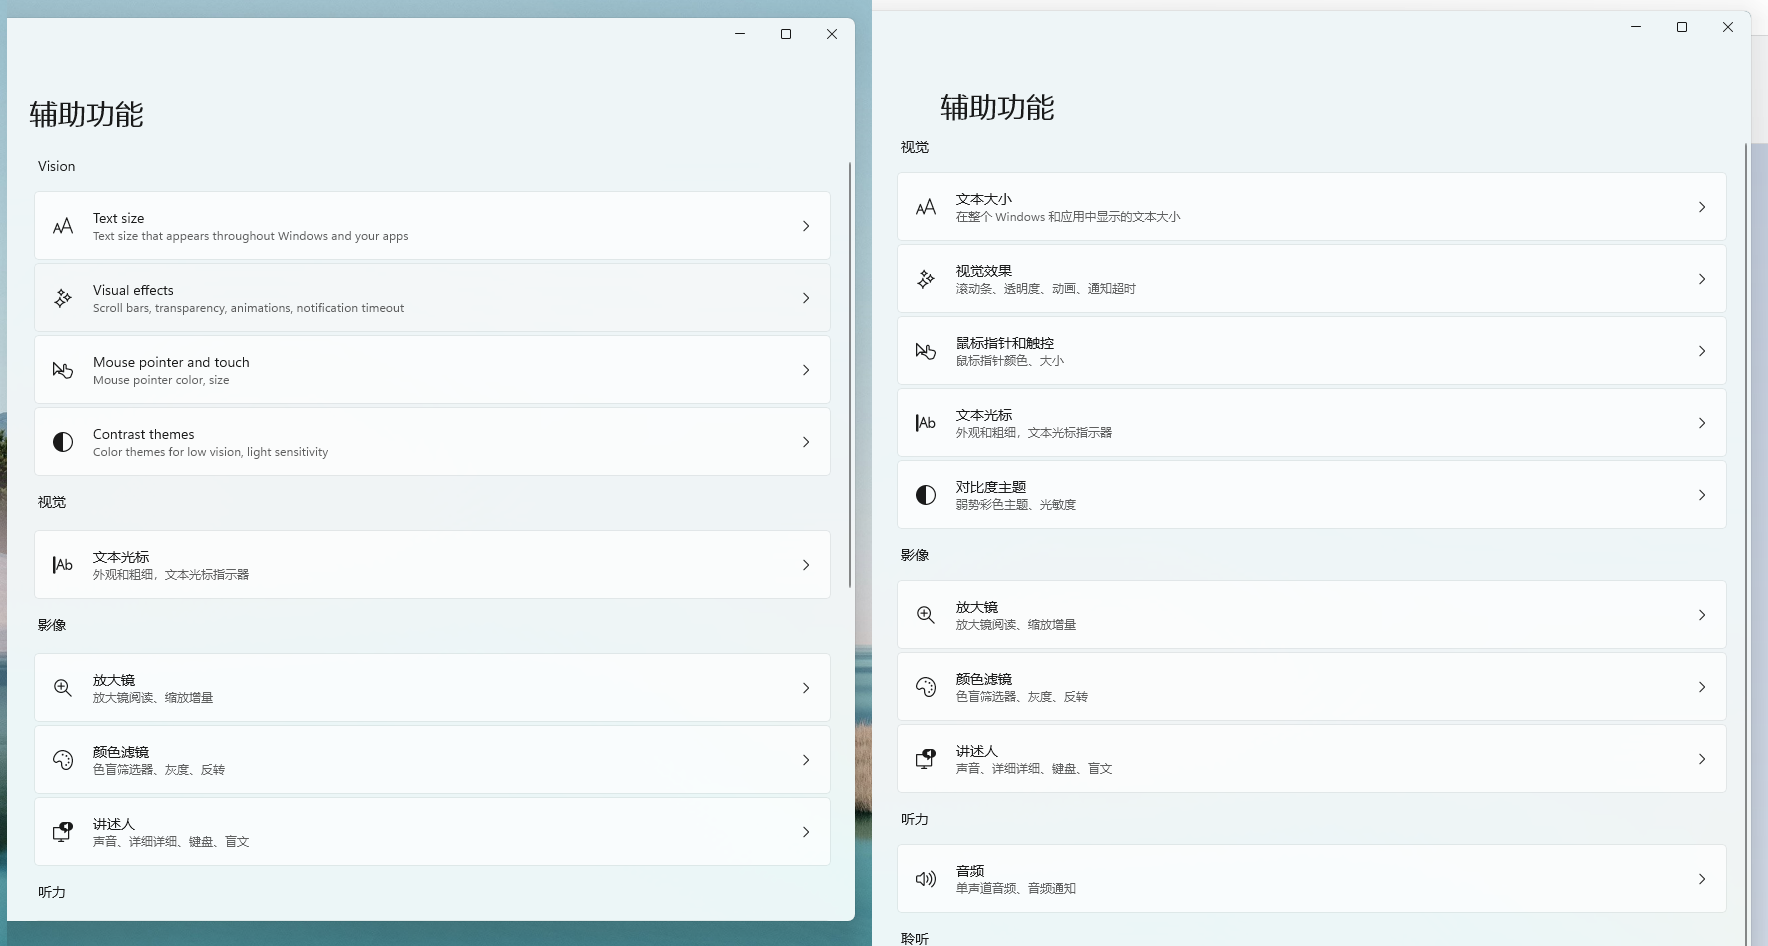Click the chevron on Contrast themes row
Image resolution: width=1768 pixels, height=946 pixels.
tap(806, 442)
